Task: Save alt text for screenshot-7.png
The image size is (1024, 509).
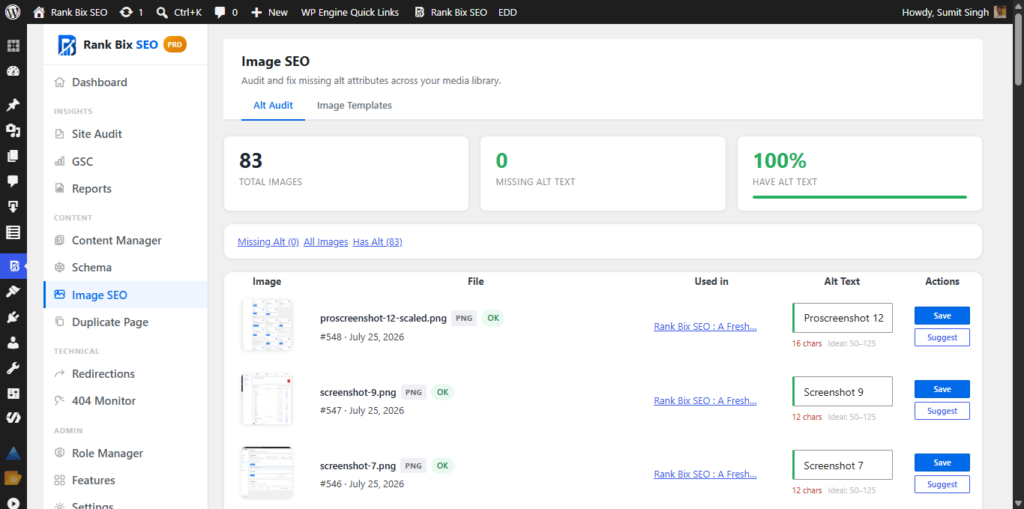Action: [x=942, y=463]
